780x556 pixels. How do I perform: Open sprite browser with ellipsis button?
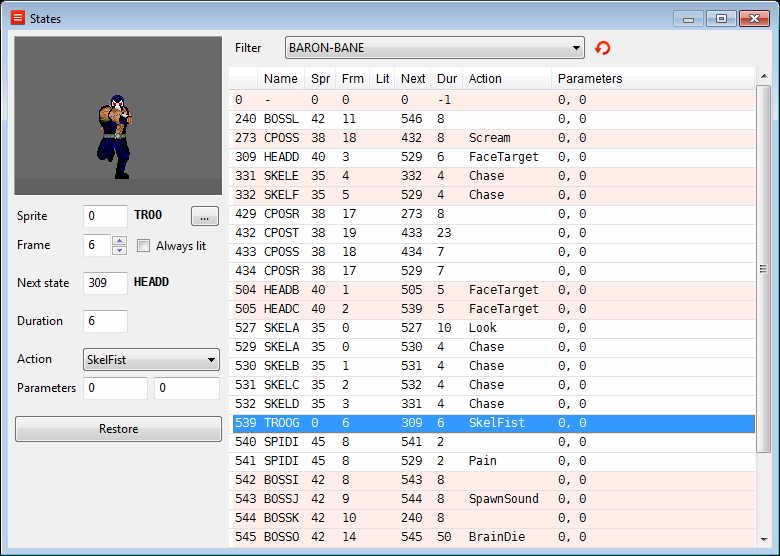pyautogui.click(x=204, y=216)
